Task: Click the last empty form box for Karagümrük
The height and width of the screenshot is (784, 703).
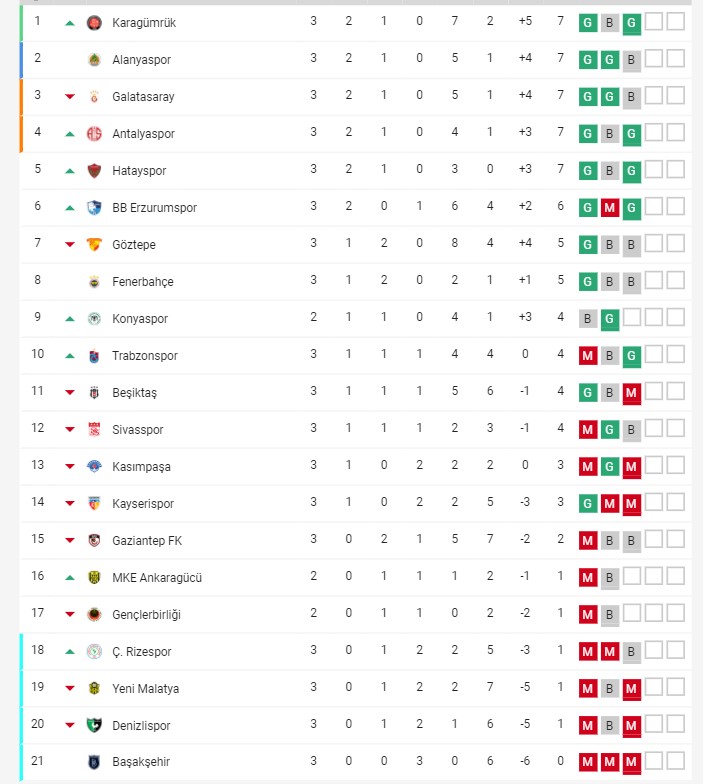Action: [675, 22]
